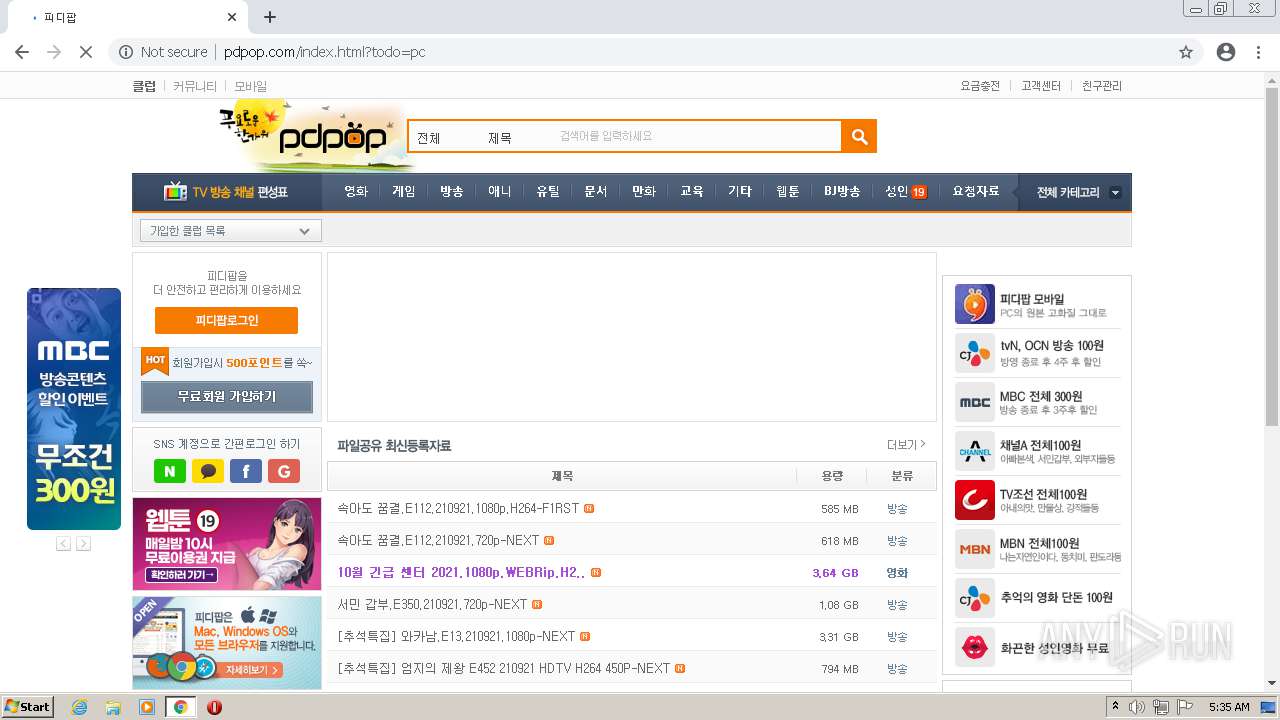Open file explorer from taskbar
Screen dimensions: 1280x720
click(113, 707)
